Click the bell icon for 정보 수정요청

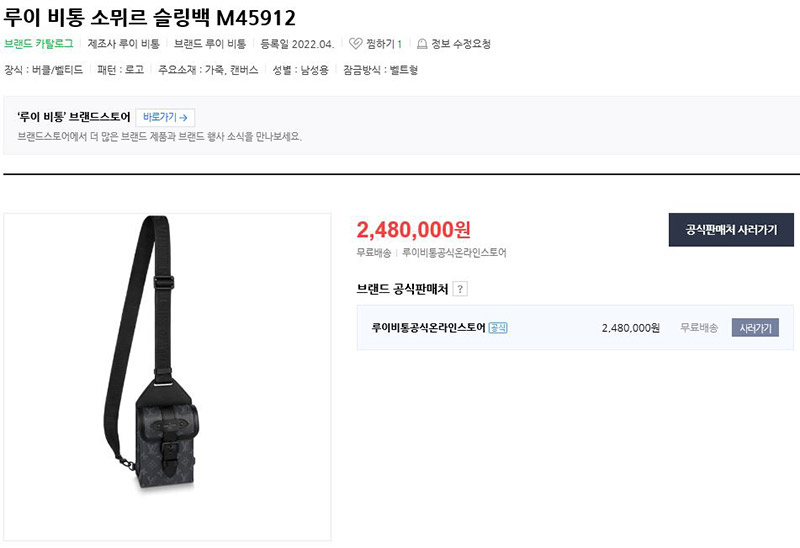click(x=422, y=44)
